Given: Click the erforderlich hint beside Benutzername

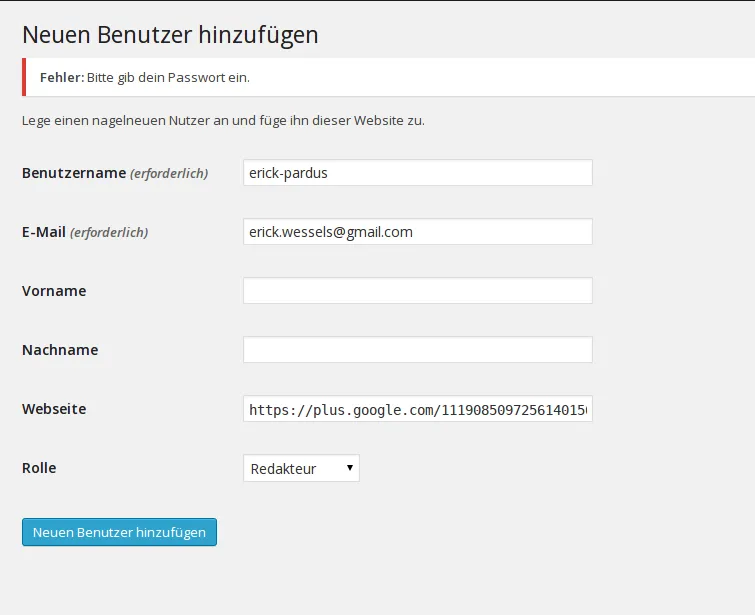Looking at the screenshot, I should coord(169,173).
